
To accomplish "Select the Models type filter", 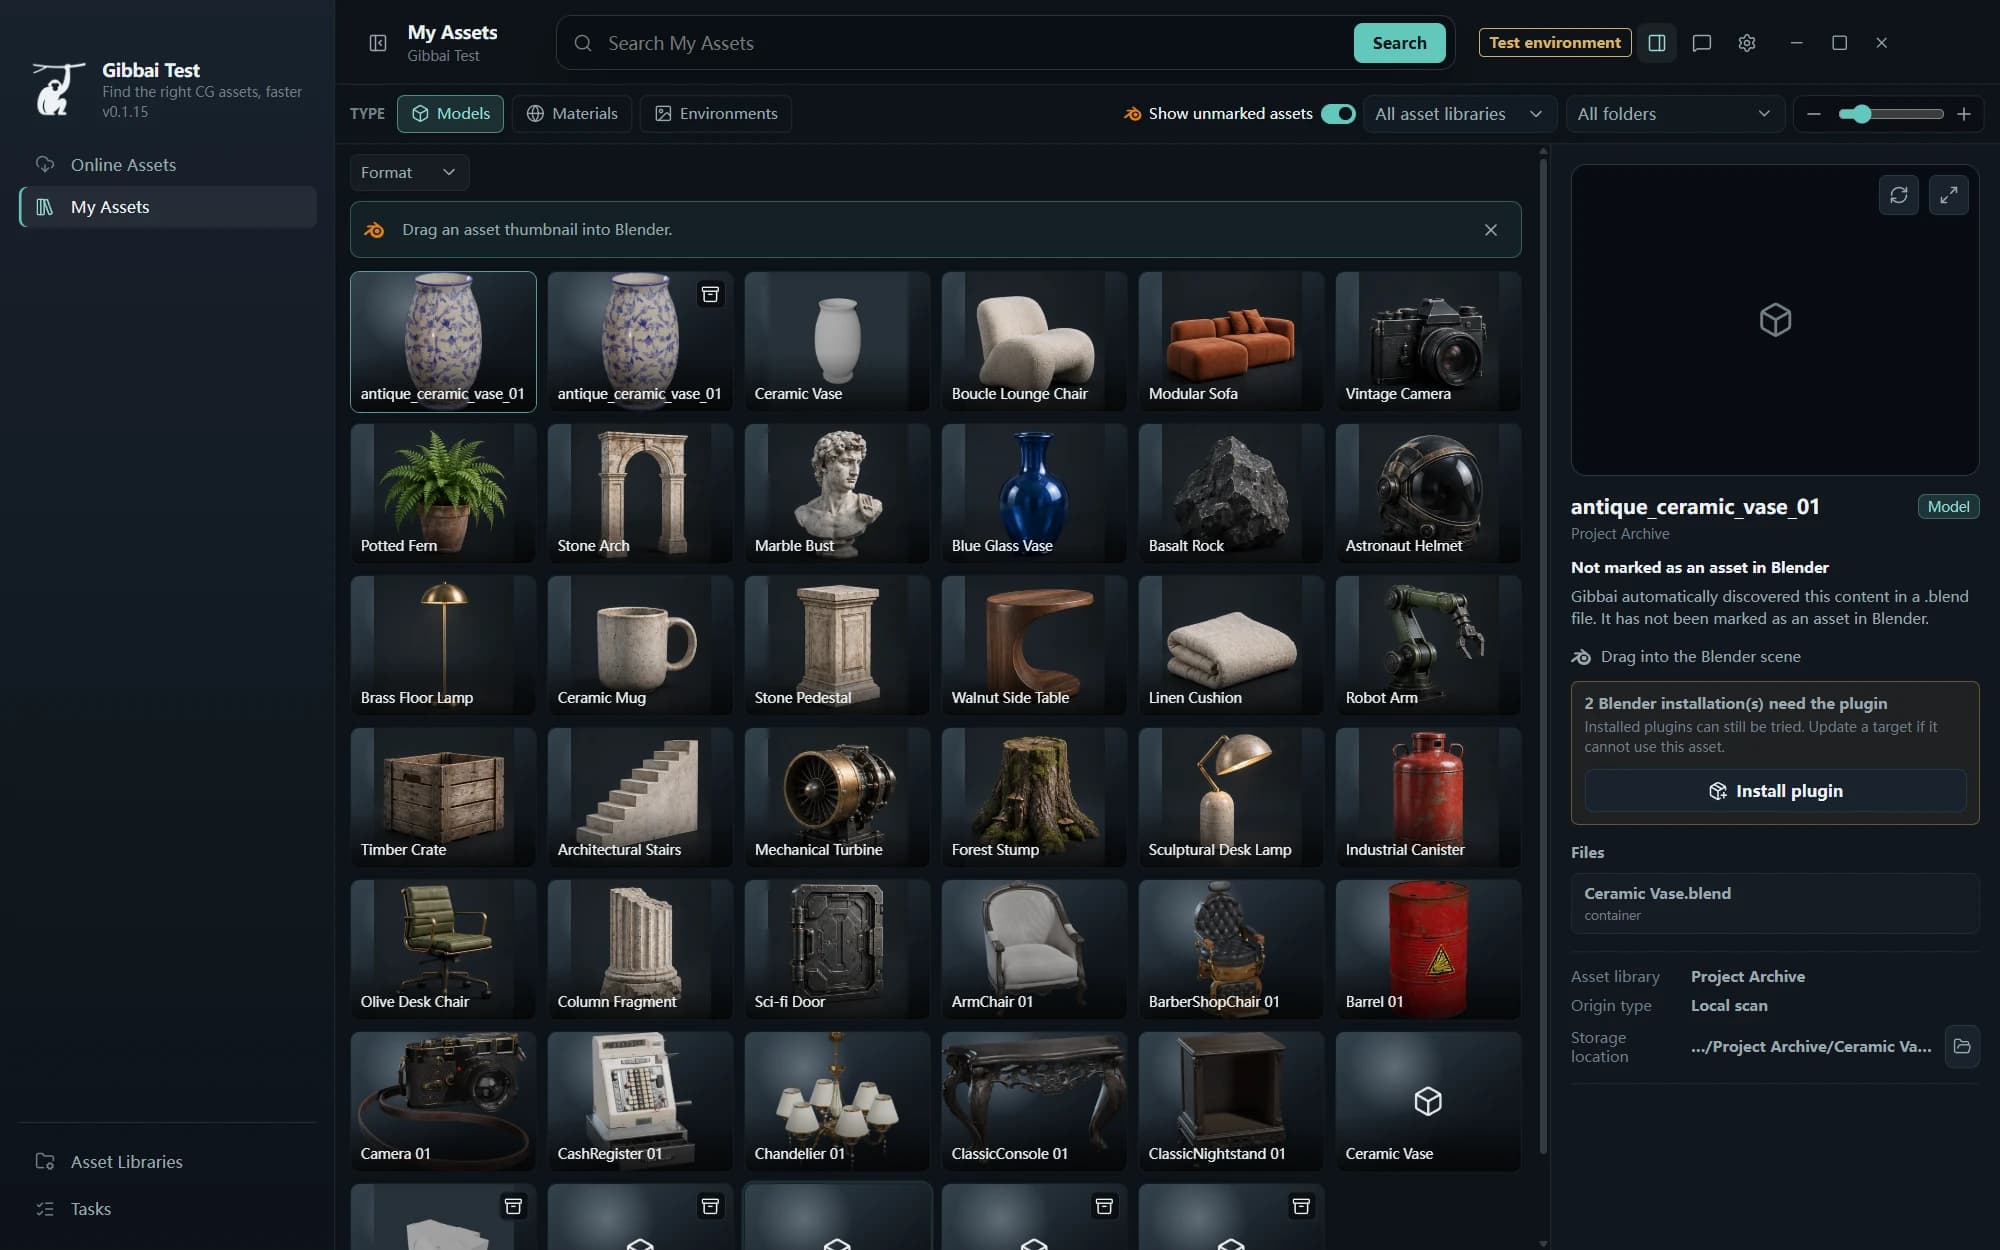I will (x=450, y=114).
